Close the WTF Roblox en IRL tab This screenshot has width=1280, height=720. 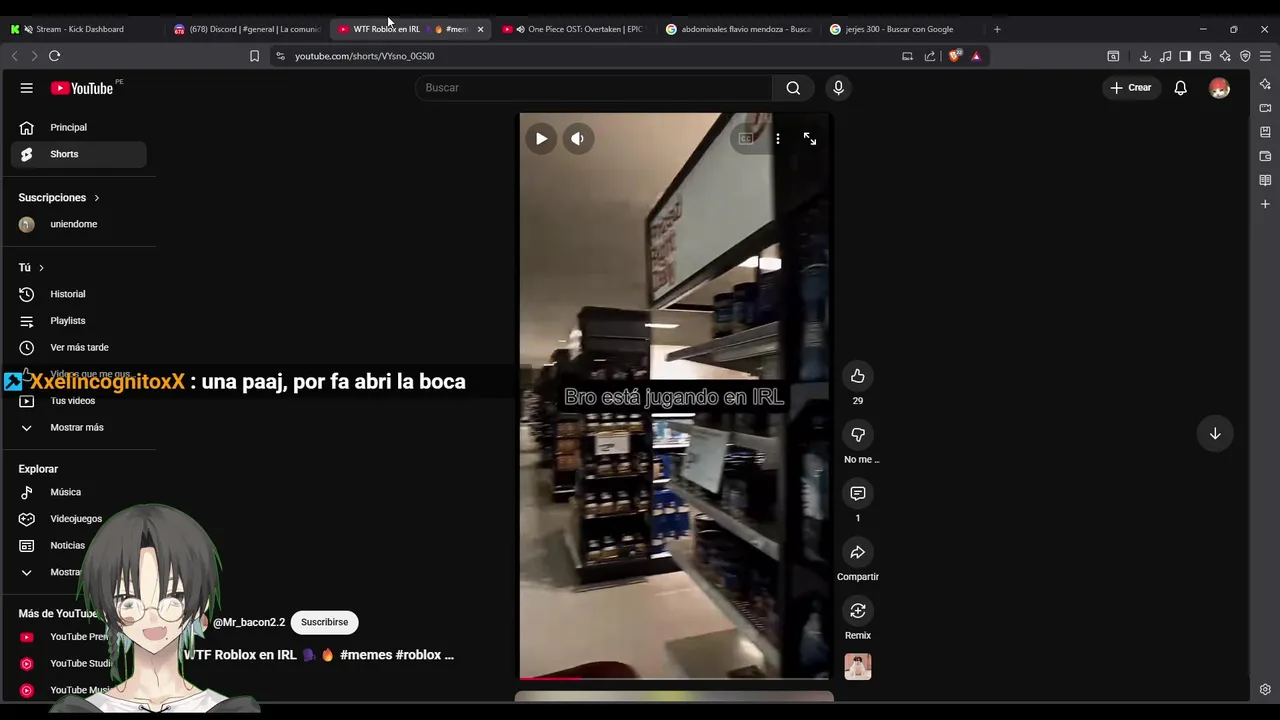point(480,29)
